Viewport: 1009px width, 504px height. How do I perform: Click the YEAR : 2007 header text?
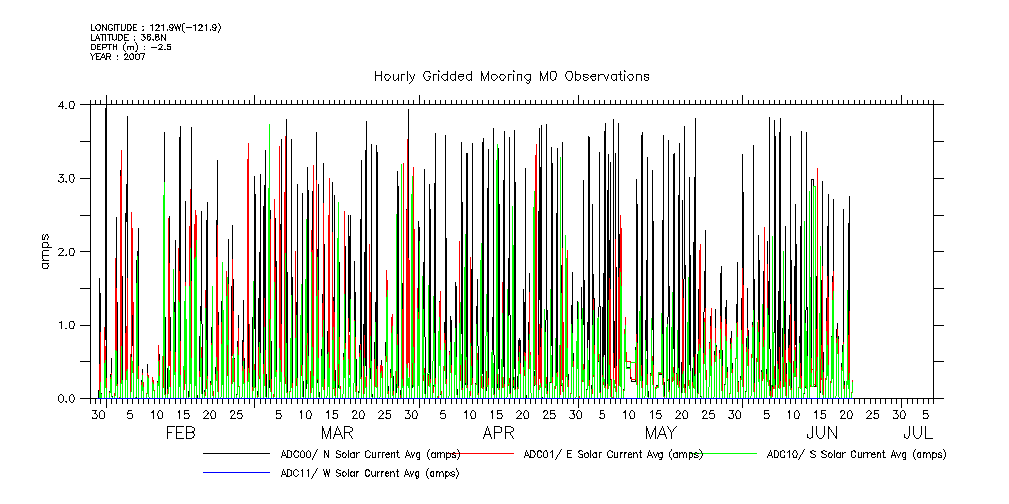118,57
